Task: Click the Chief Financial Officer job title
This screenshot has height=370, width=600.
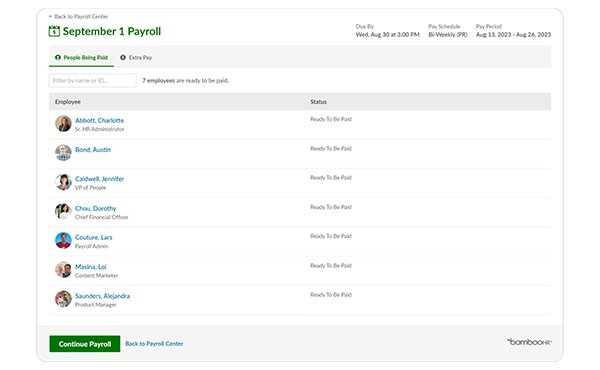Action: pos(101,217)
